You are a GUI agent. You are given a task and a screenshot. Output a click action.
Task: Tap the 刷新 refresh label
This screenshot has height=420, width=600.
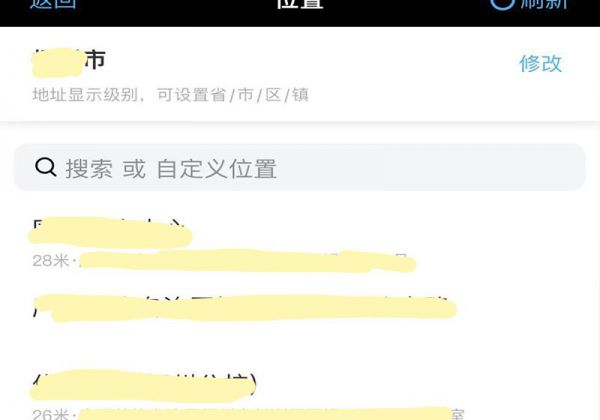click(543, 4)
